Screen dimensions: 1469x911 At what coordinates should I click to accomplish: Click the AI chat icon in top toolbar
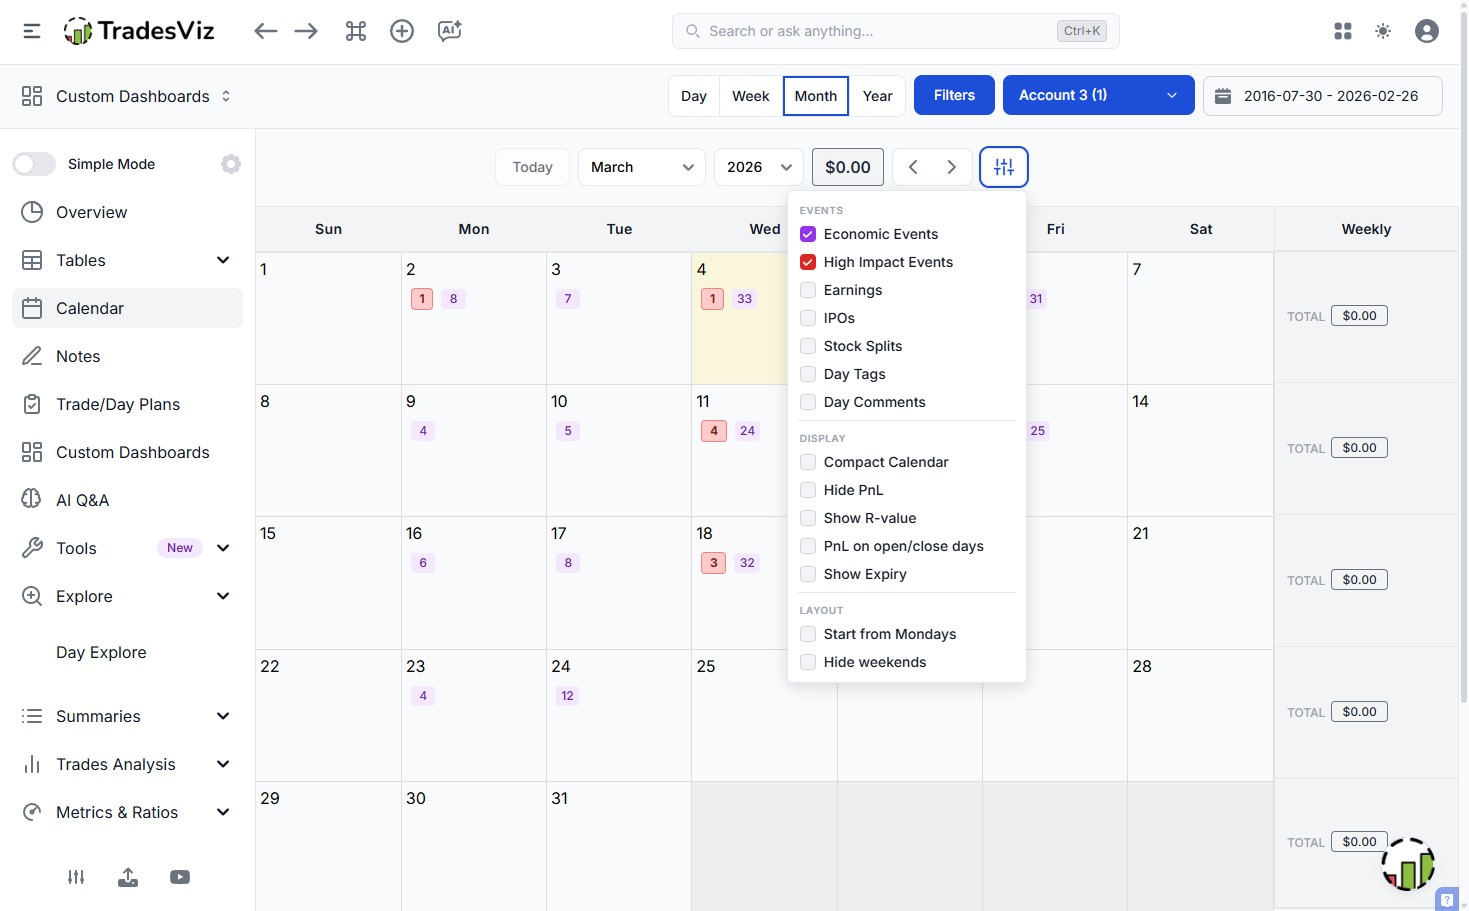click(x=450, y=31)
